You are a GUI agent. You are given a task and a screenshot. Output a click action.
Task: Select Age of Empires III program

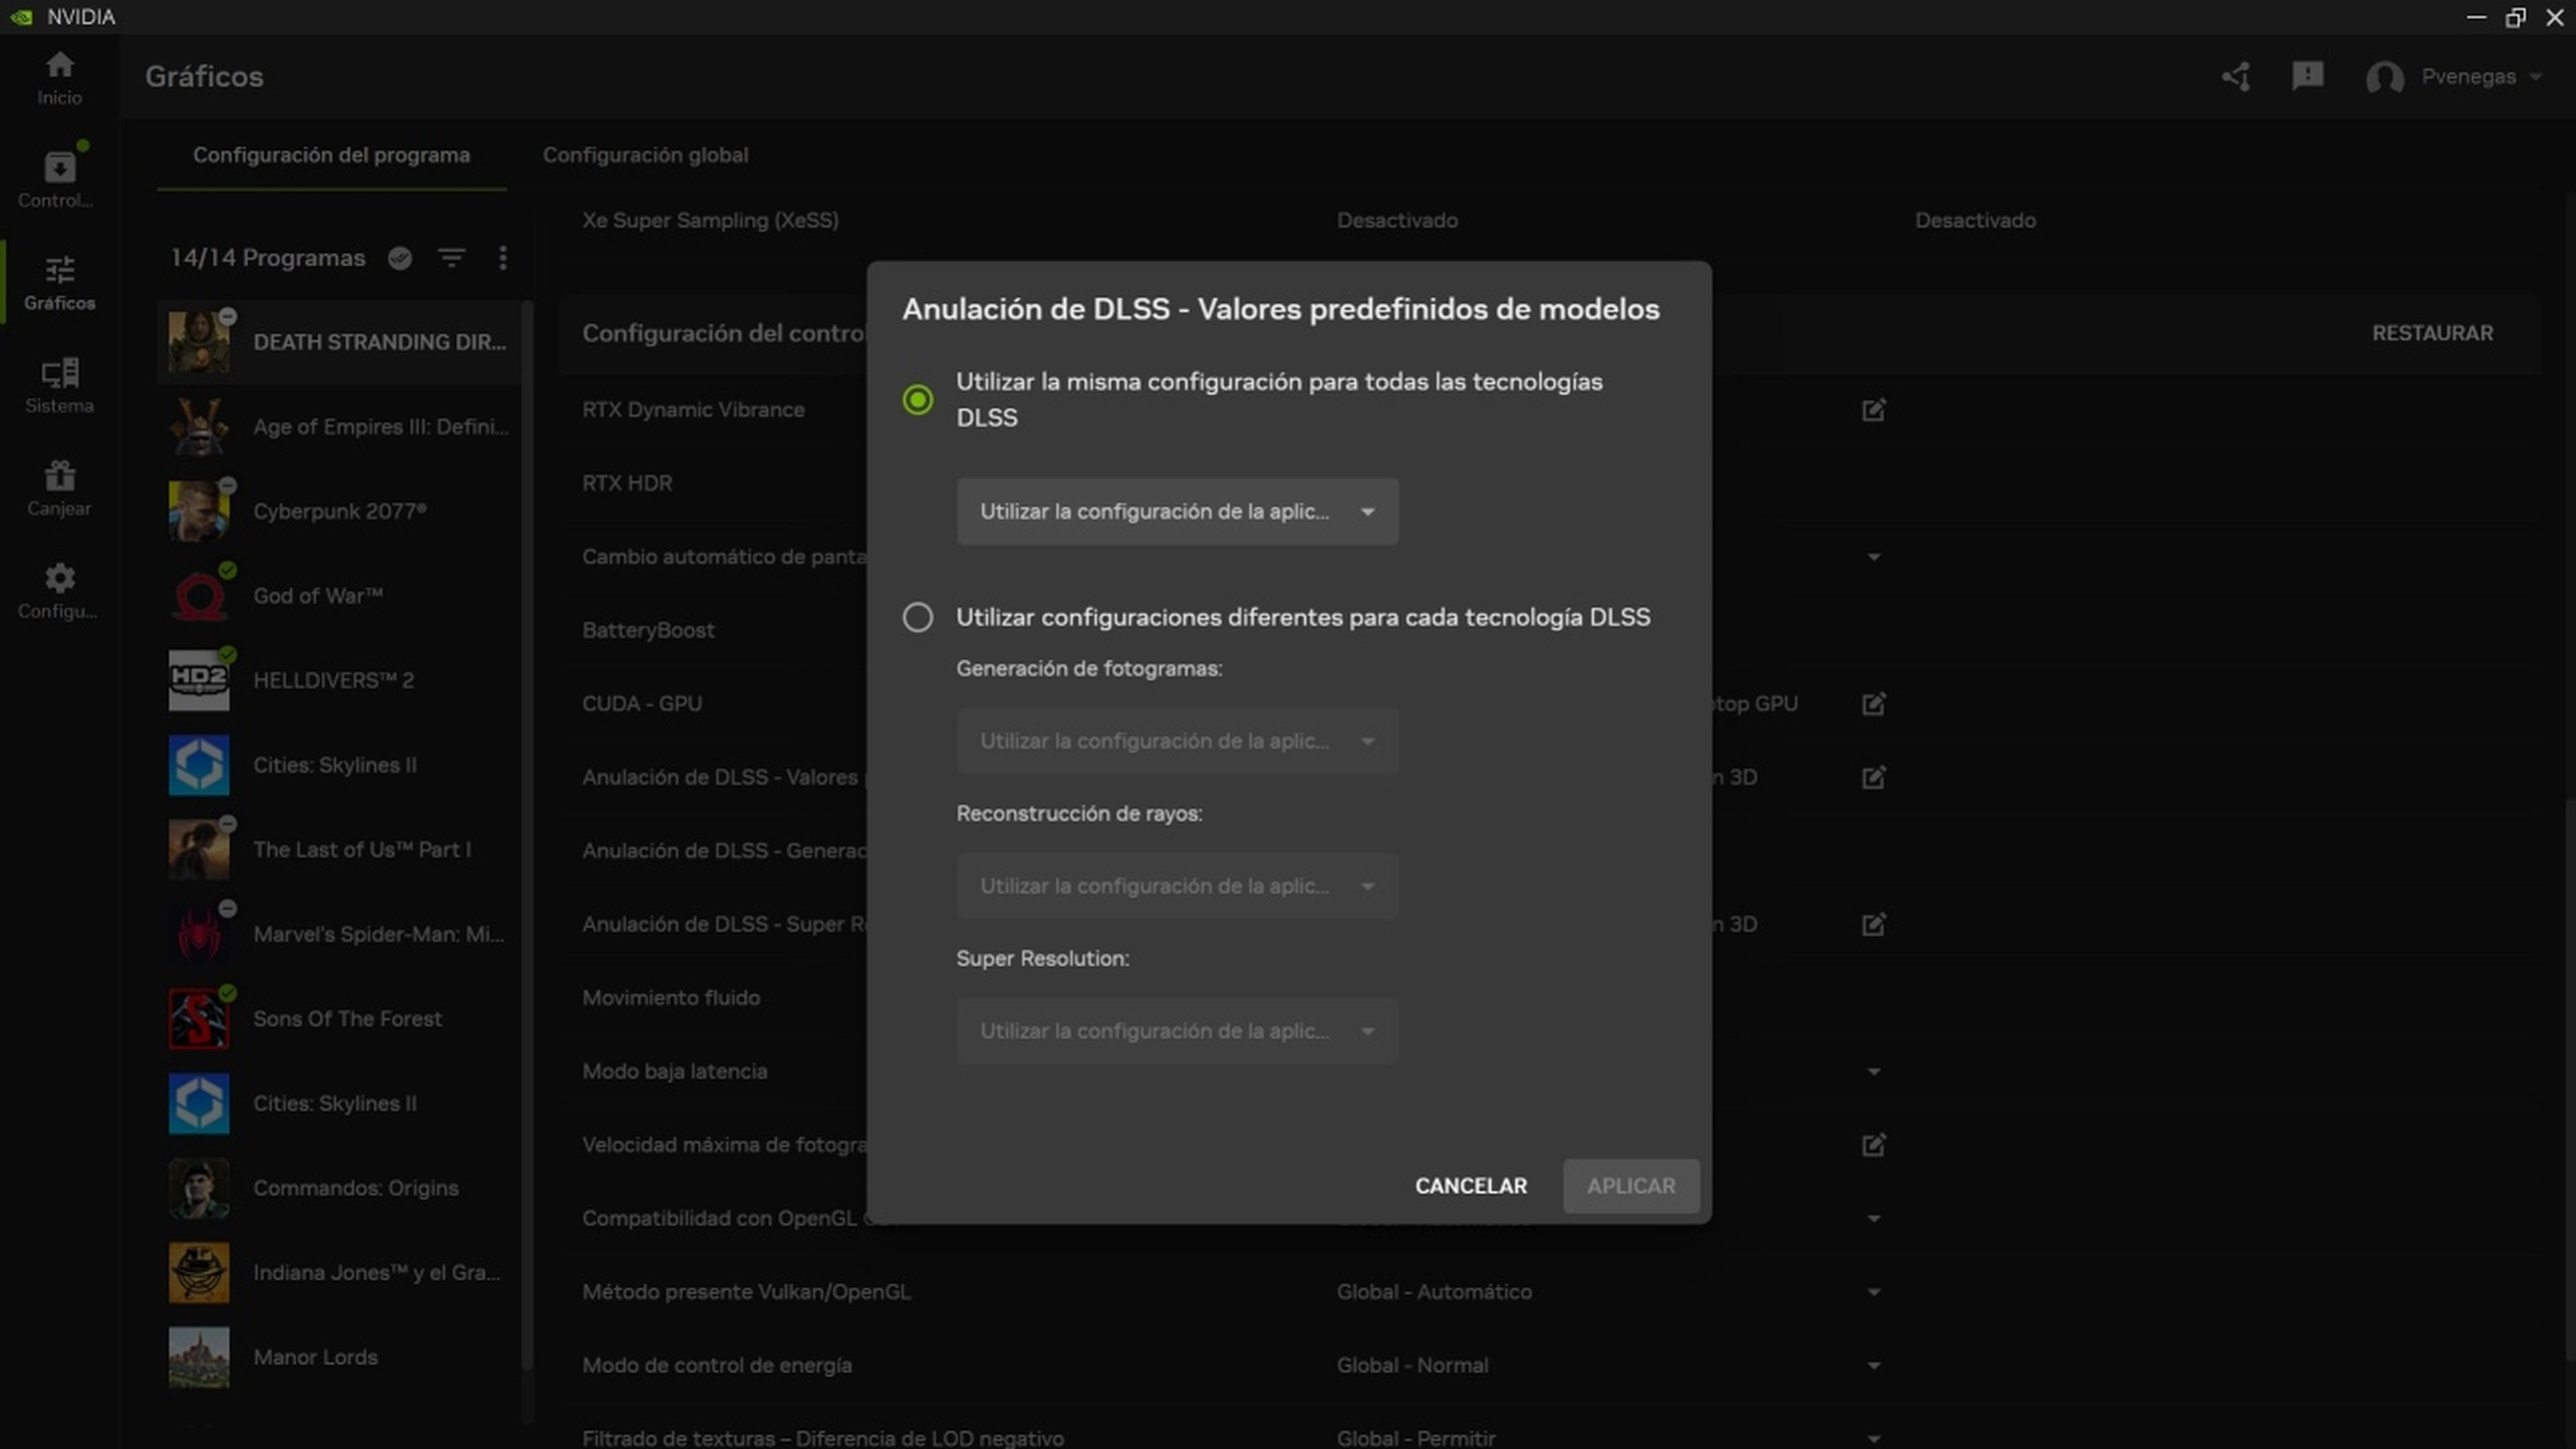pyautogui.click(x=340, y=427)
